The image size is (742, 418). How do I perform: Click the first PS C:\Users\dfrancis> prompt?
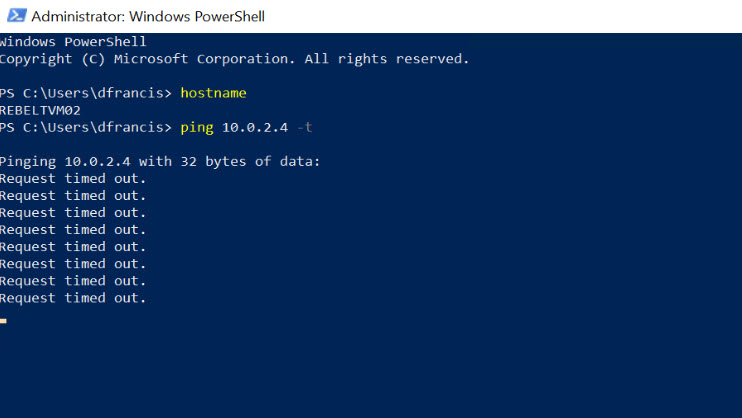click(86, 93)
